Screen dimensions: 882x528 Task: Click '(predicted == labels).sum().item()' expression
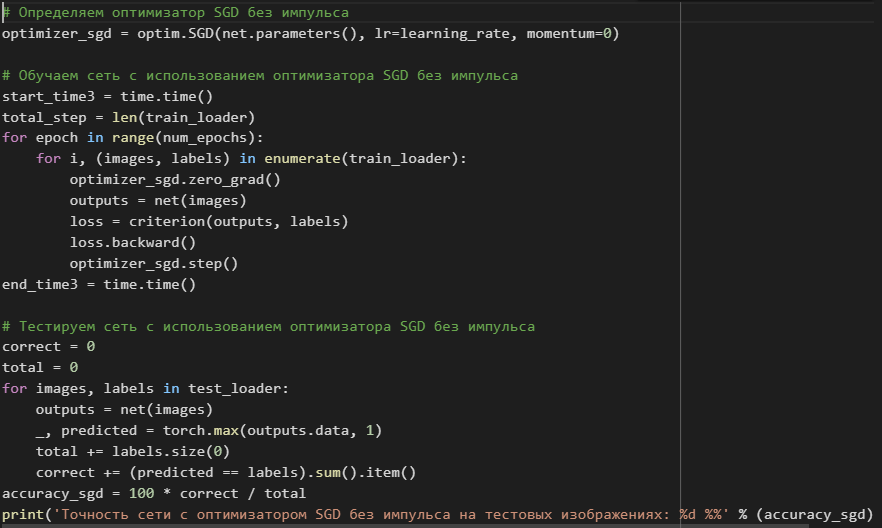click(x=273, y=473)
